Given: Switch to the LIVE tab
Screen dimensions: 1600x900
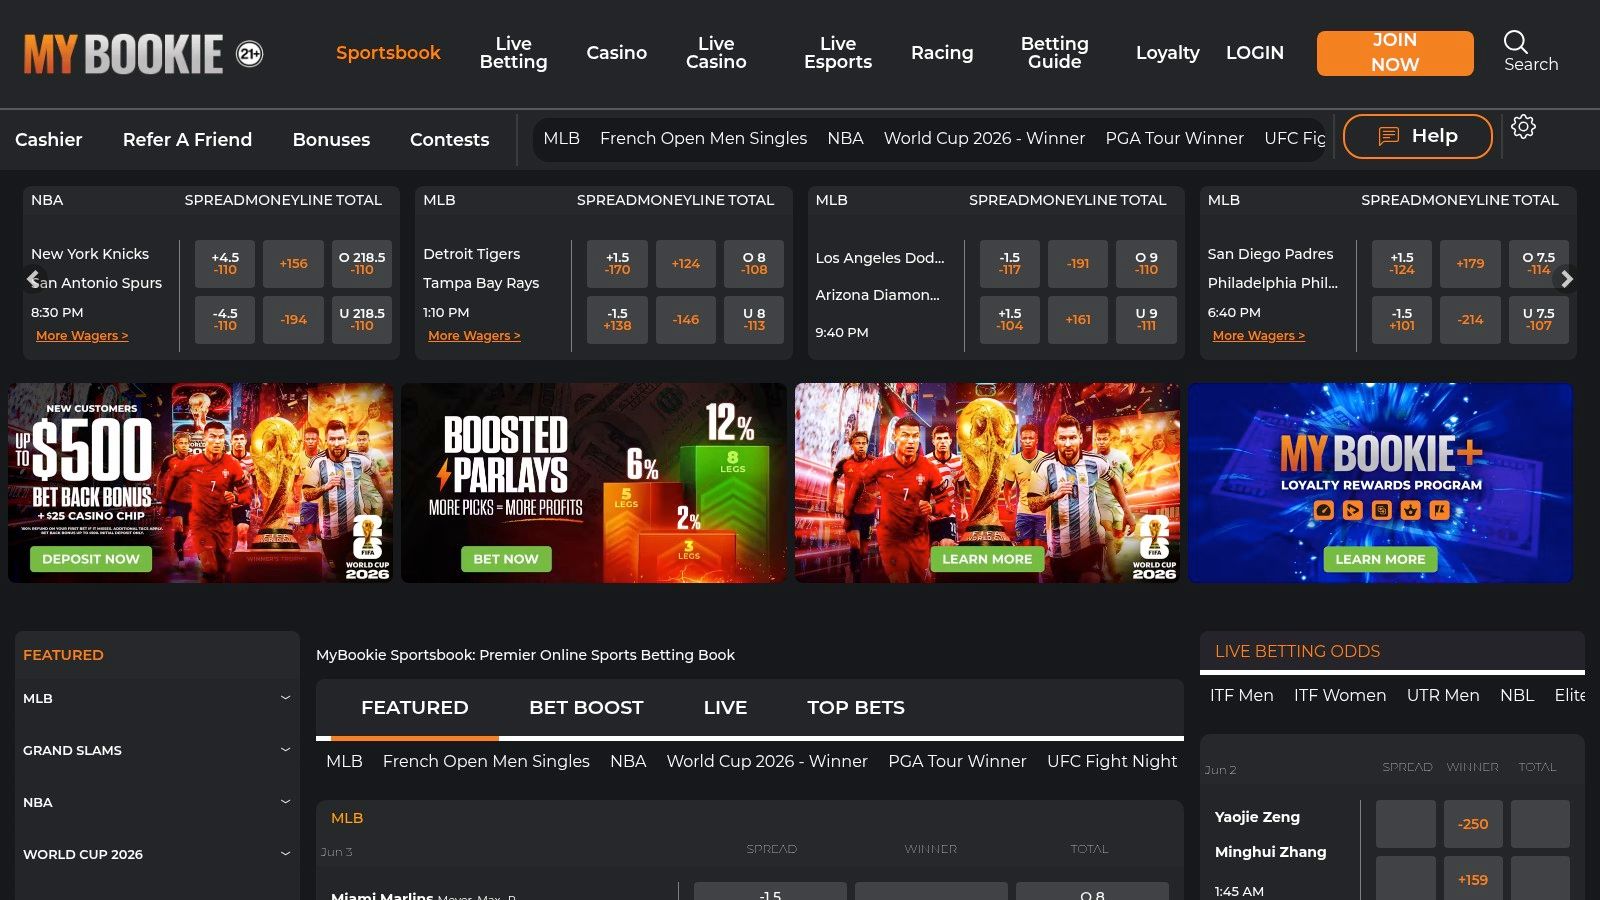Looking at the screenshot, I should click(725, 708).
